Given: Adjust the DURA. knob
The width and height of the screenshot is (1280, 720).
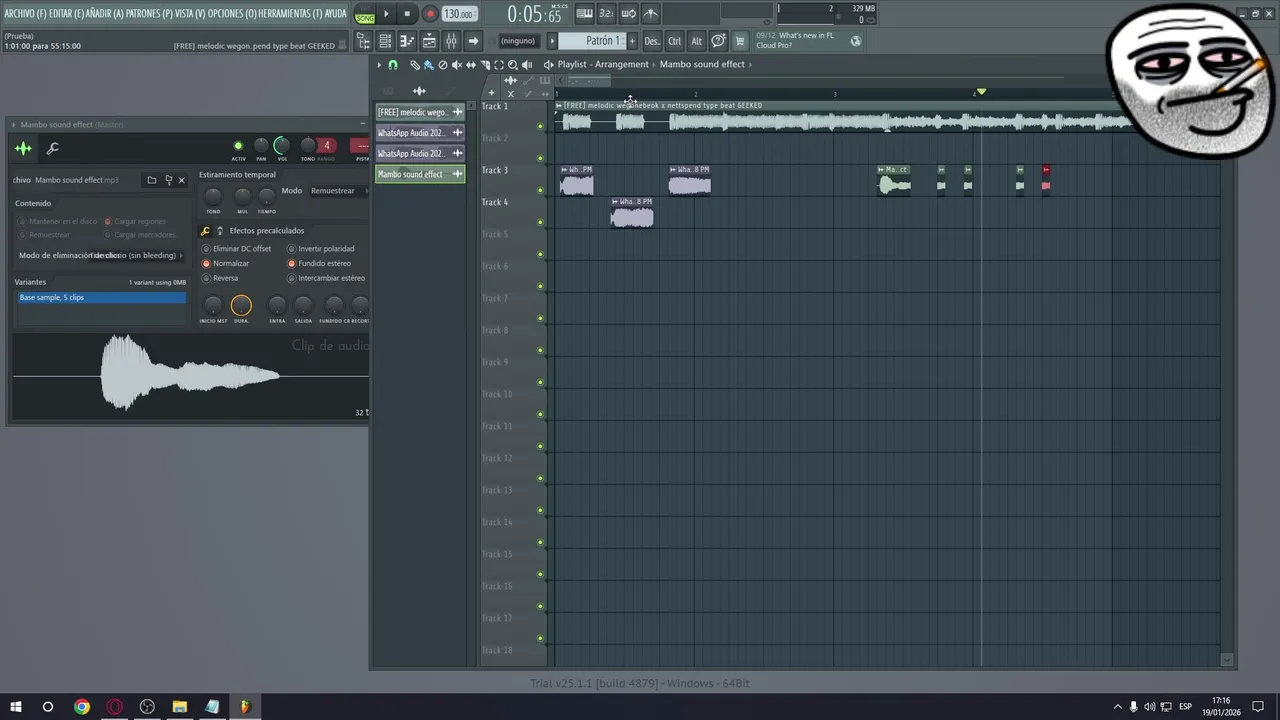Looking at the screenshot, I should 241,306.
